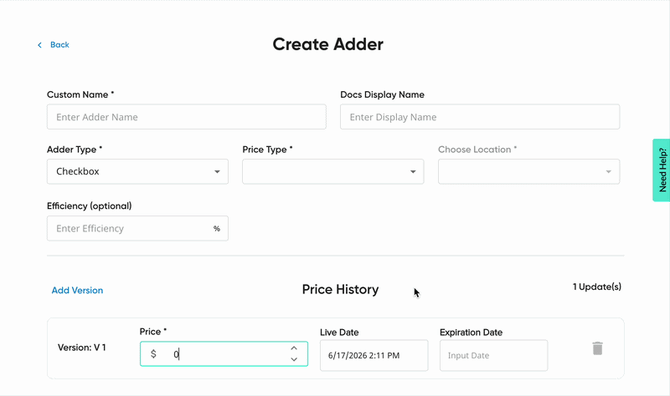
Task: Click the 1 Update(s) text
Action: click(597, 287)
